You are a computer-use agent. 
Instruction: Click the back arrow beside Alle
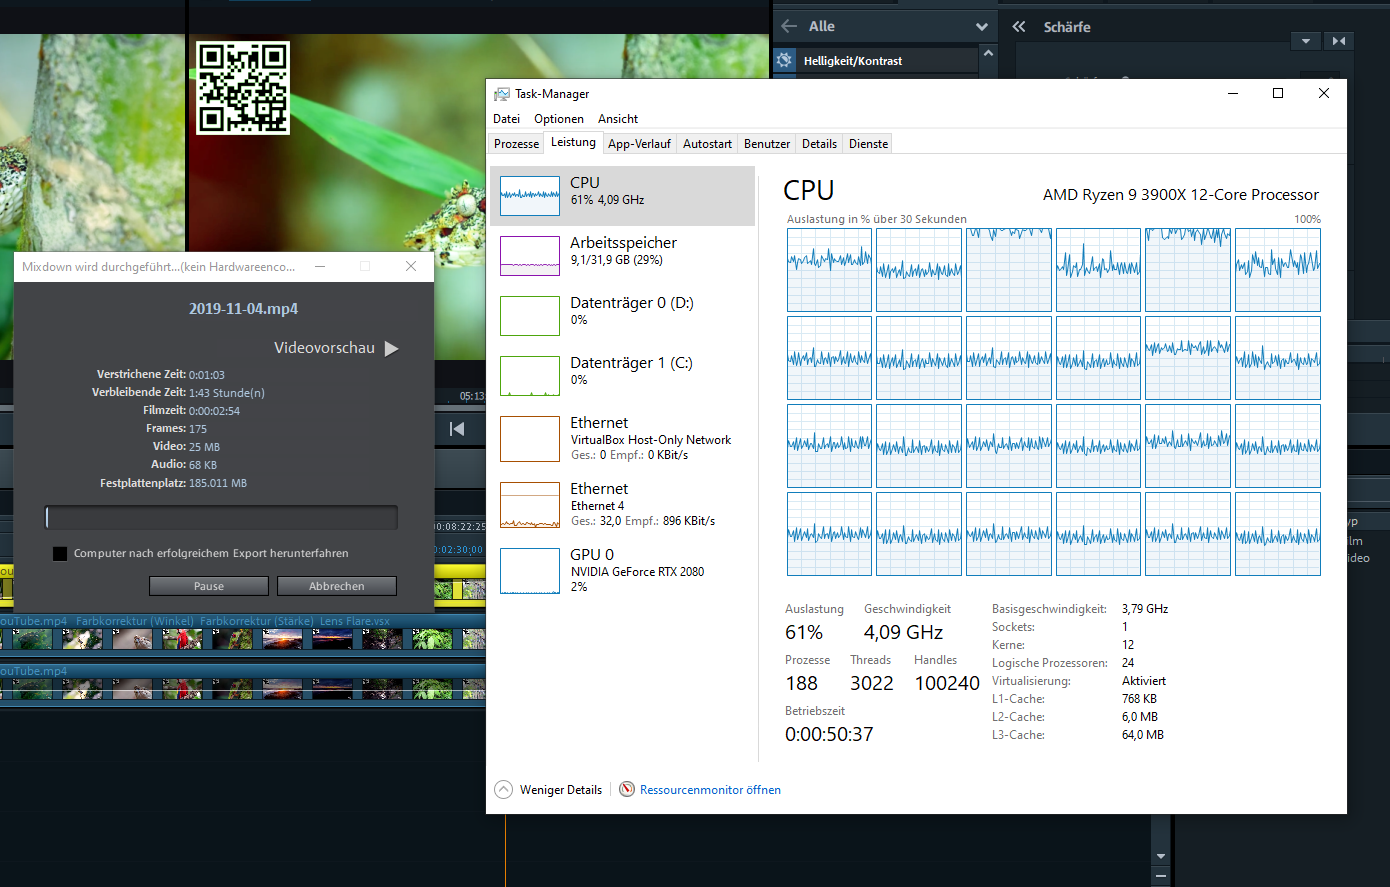789,26
